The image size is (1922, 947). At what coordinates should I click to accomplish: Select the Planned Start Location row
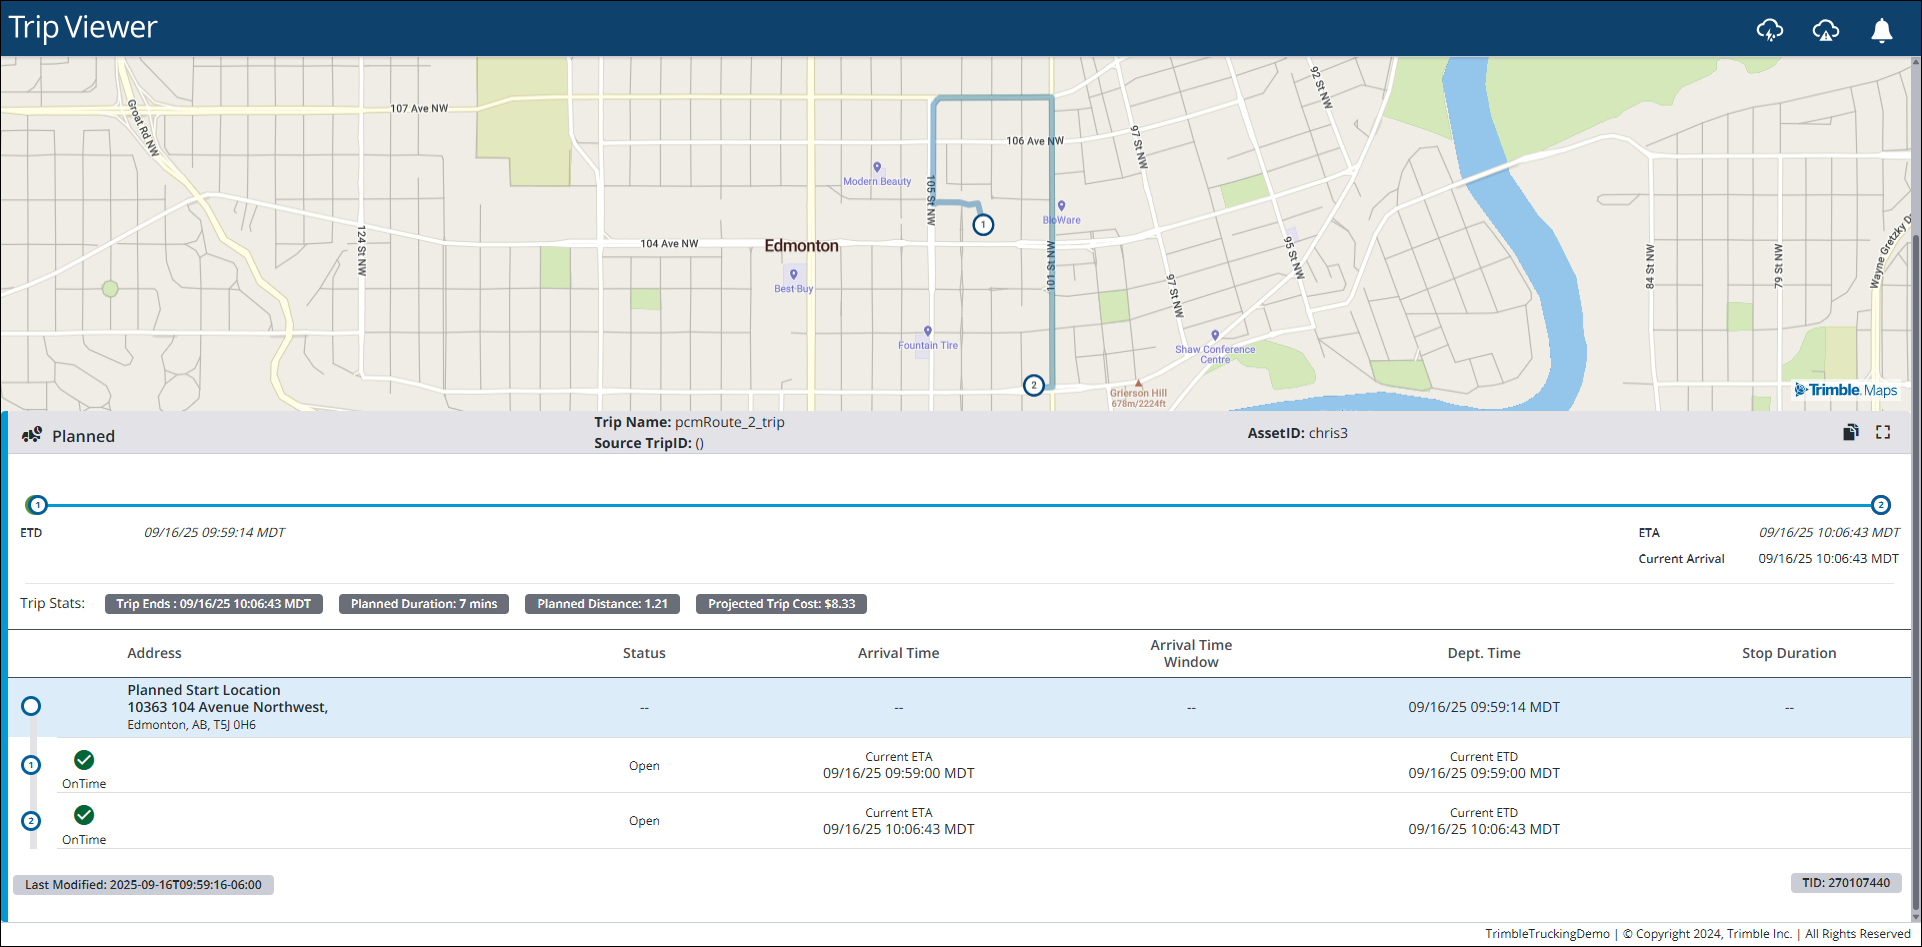959,707
